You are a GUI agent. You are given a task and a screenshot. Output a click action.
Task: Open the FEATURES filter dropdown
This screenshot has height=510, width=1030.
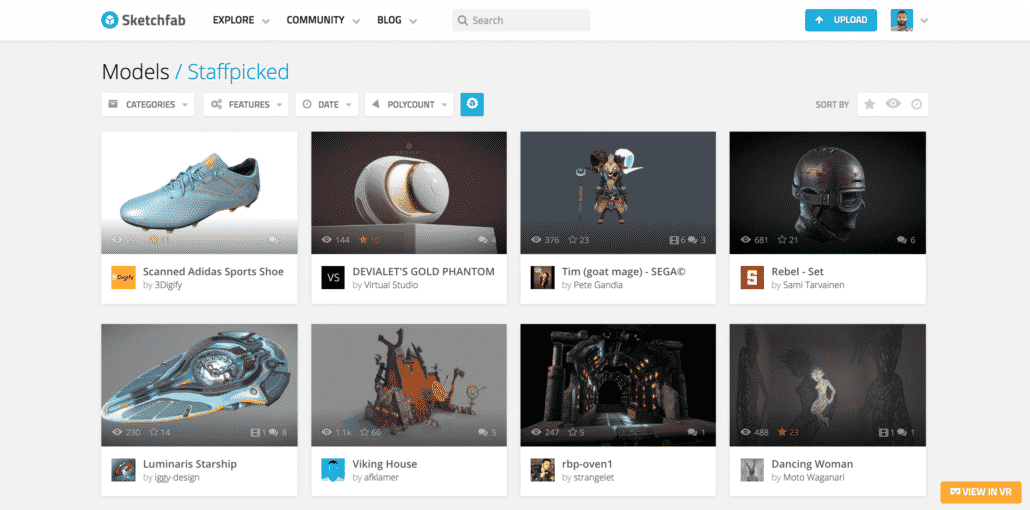pos(246,104)
